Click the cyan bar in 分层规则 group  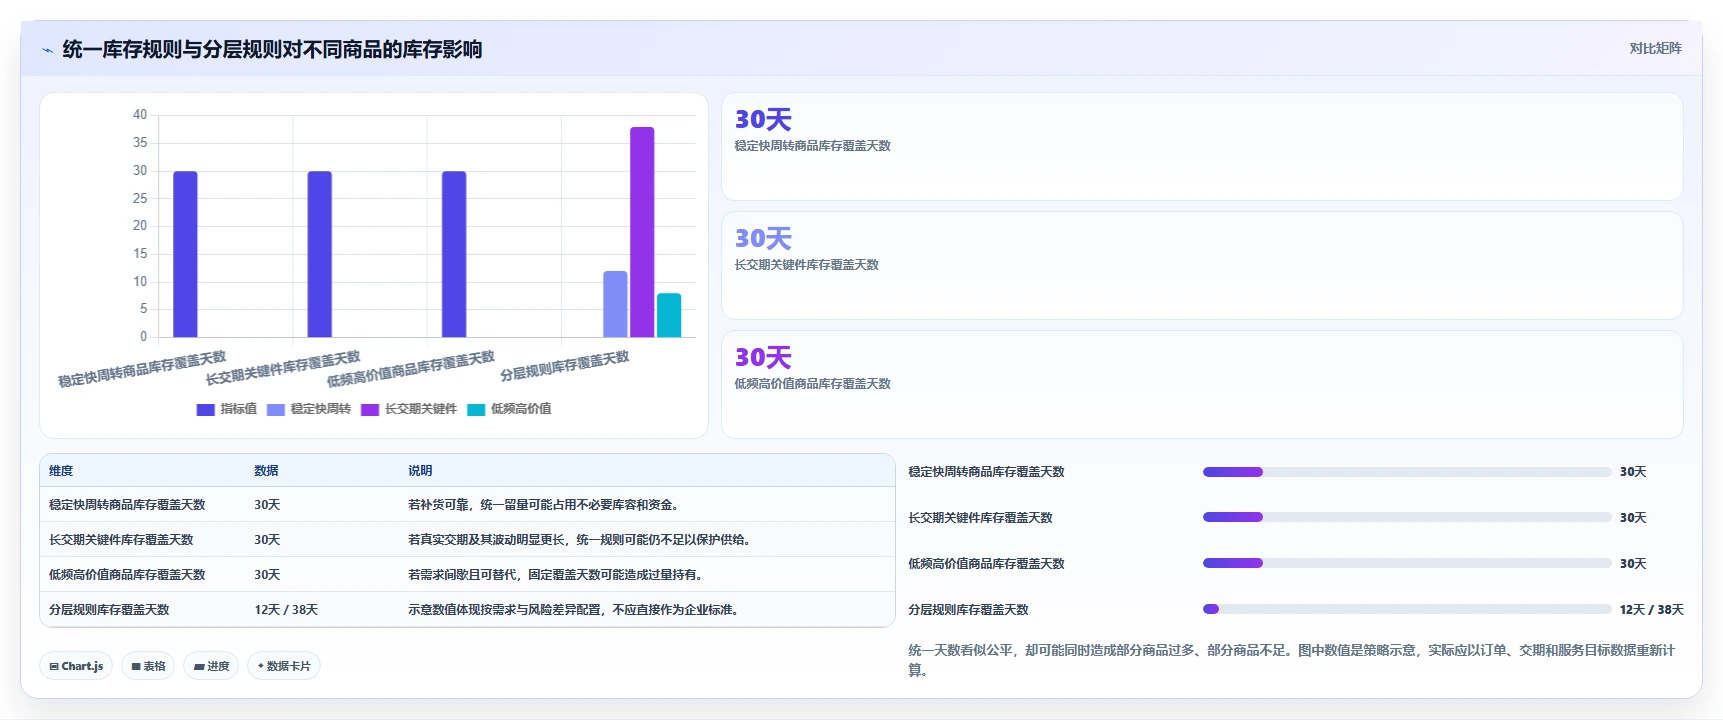669,315
